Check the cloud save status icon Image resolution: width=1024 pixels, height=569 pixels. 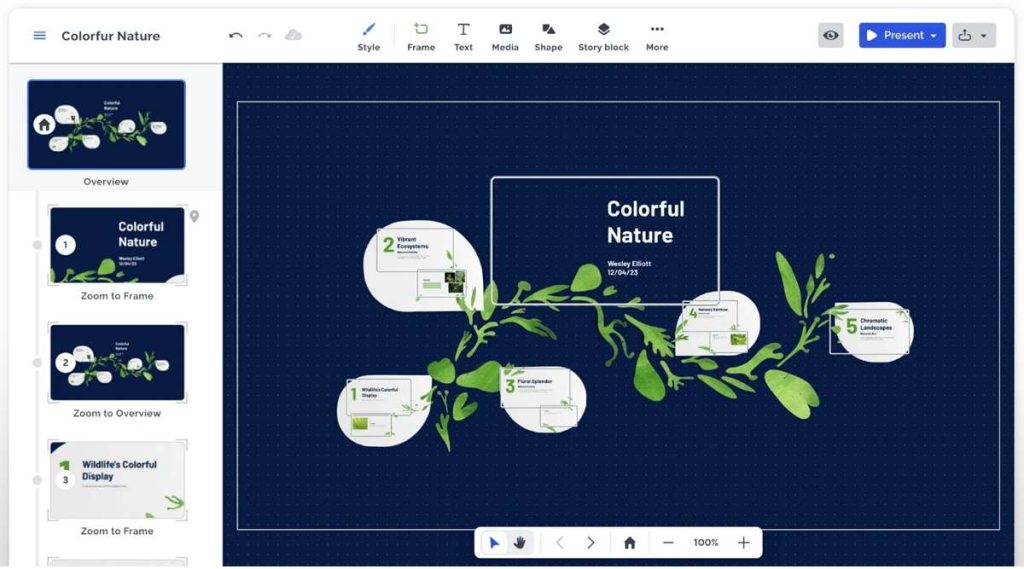tap(293, 35)
